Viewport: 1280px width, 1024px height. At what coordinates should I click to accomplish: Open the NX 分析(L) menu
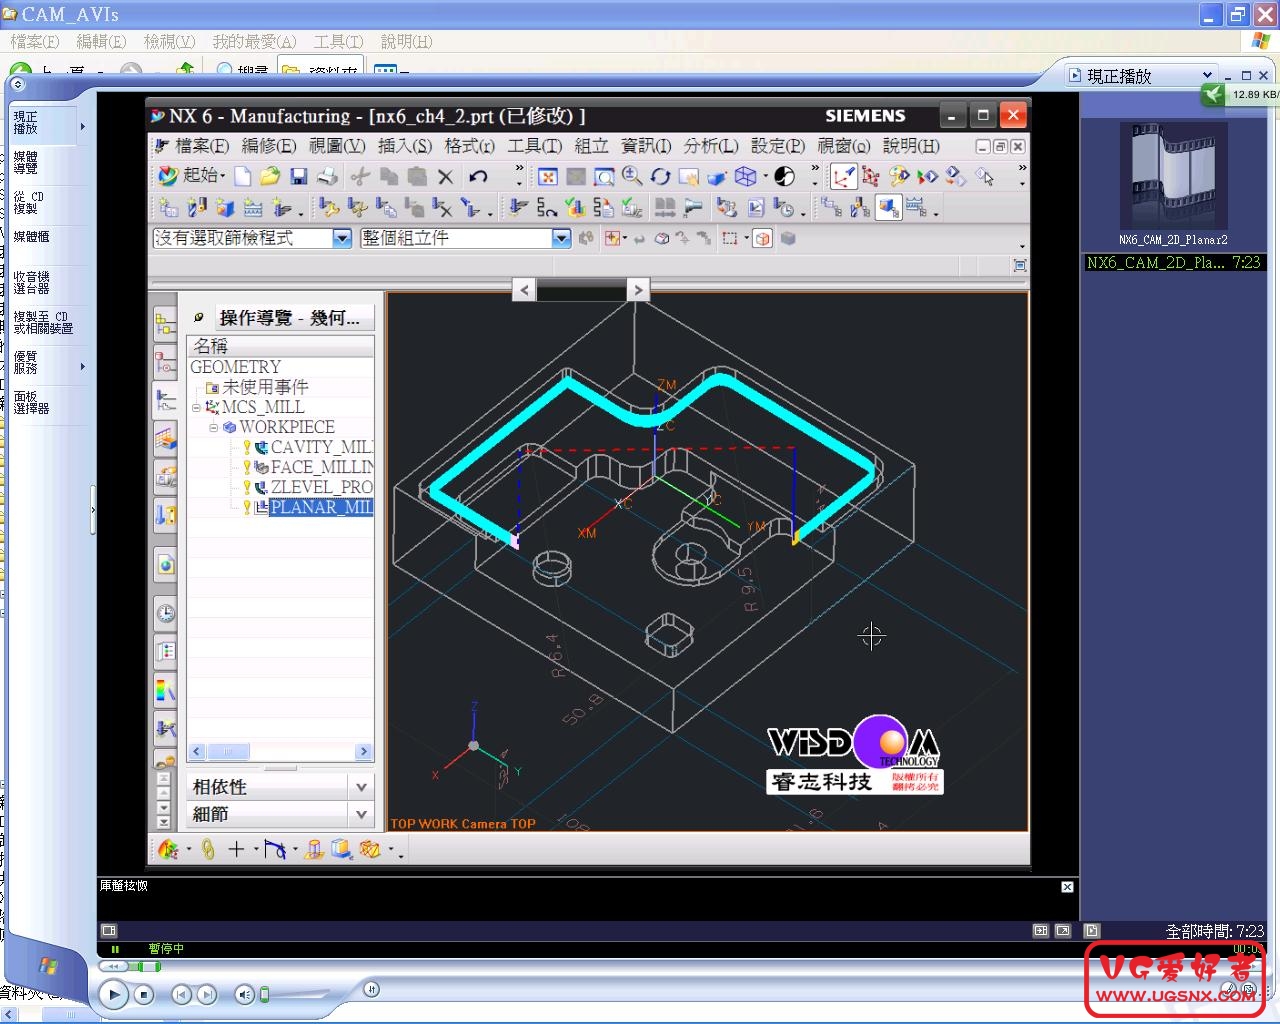pyautogui.click(x=711, y=146)
